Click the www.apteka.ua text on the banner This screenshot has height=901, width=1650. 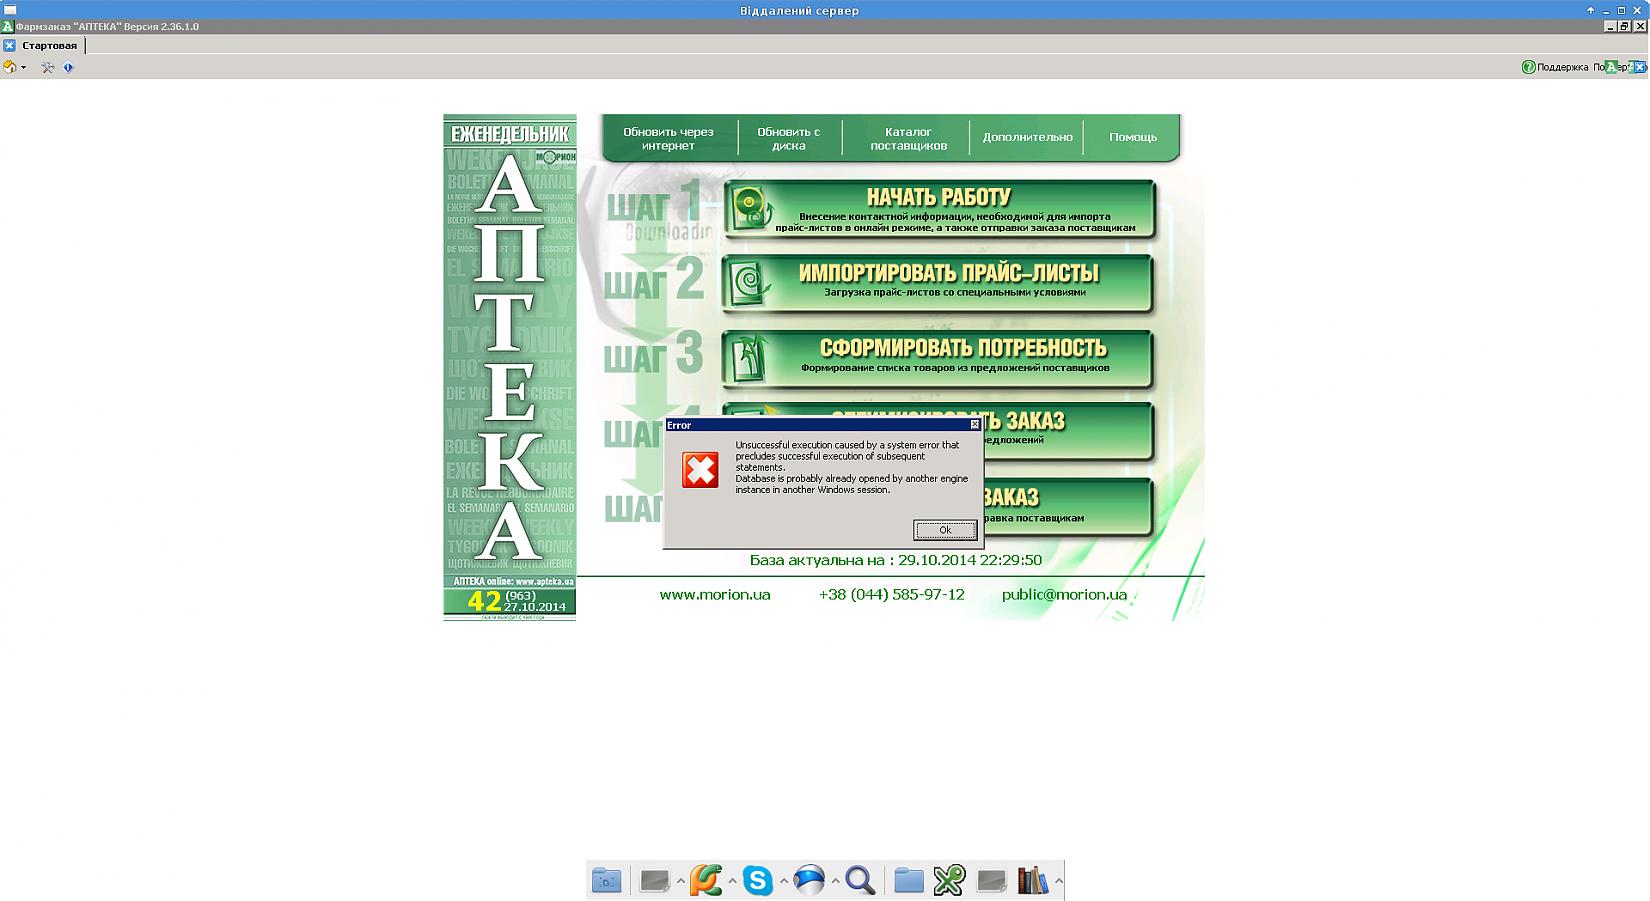pyautogui.click(x=545, y=581)
